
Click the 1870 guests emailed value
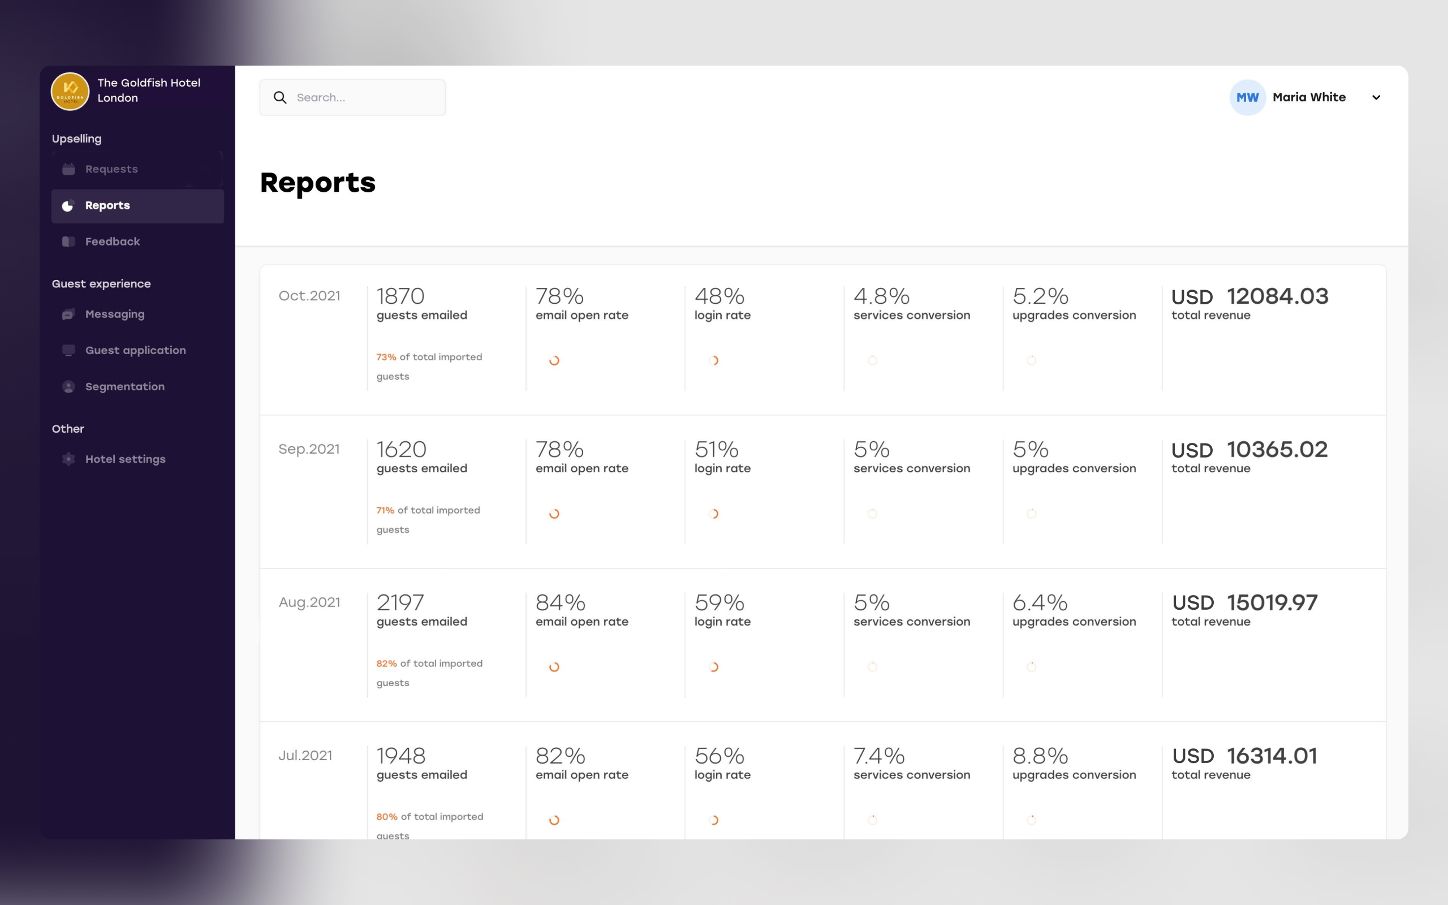click(401, 296)
